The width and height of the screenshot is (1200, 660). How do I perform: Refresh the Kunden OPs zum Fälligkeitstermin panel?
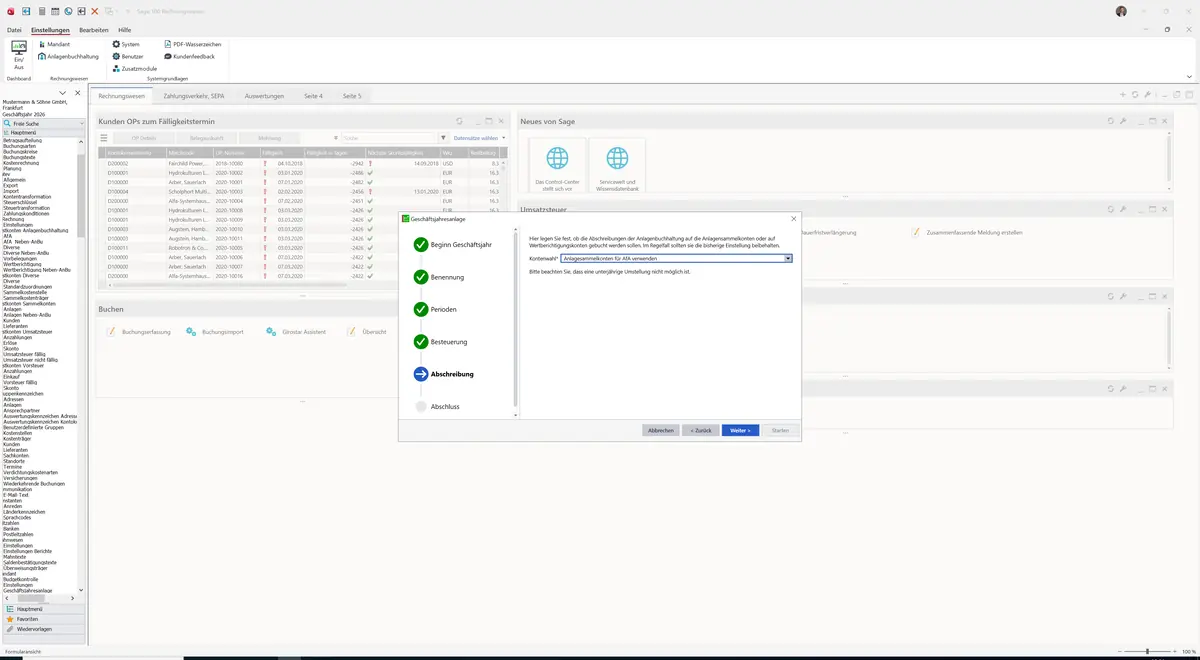(x=459, y=121)
